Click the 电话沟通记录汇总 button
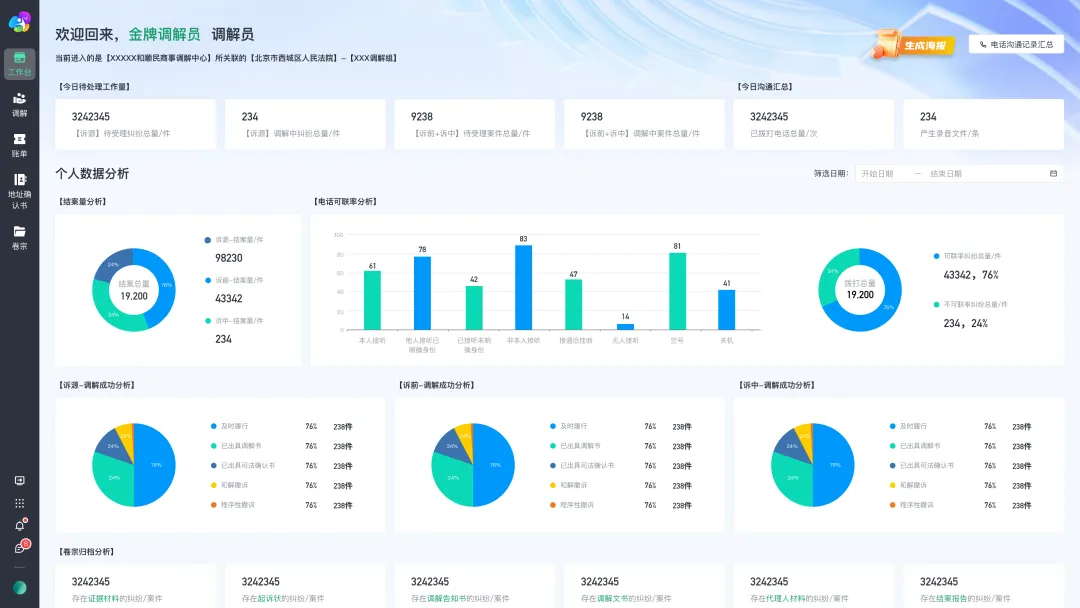Screen dimensions: 1080x608 [1016, 45]
